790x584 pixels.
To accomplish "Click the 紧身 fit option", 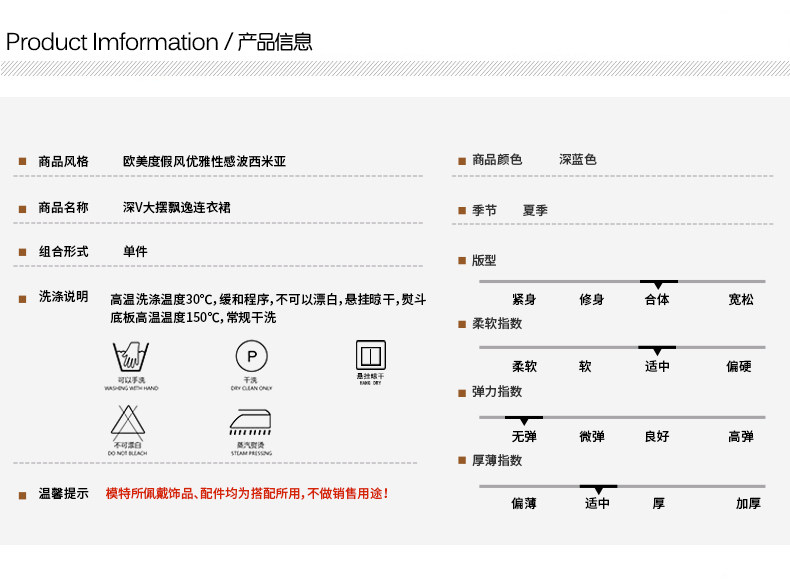I will [x=524, y=299].
